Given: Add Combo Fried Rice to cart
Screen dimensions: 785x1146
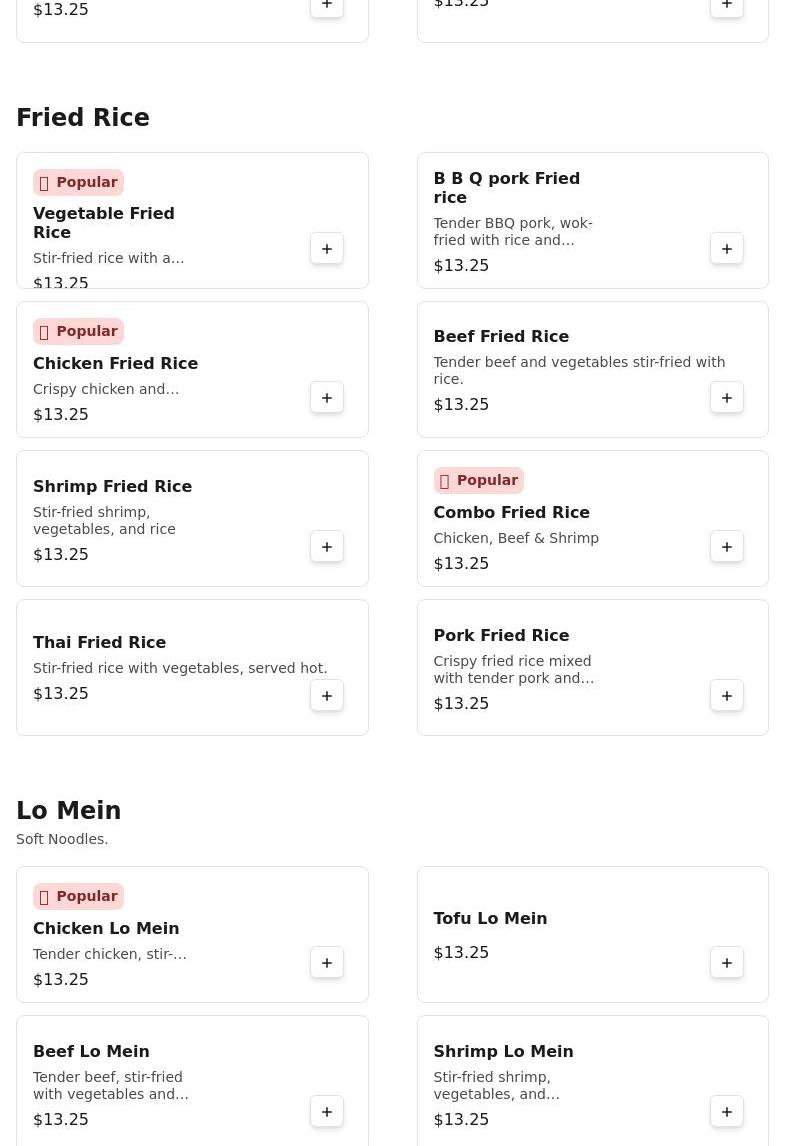Looking at the screenshot, I should [x=727, y=547].
